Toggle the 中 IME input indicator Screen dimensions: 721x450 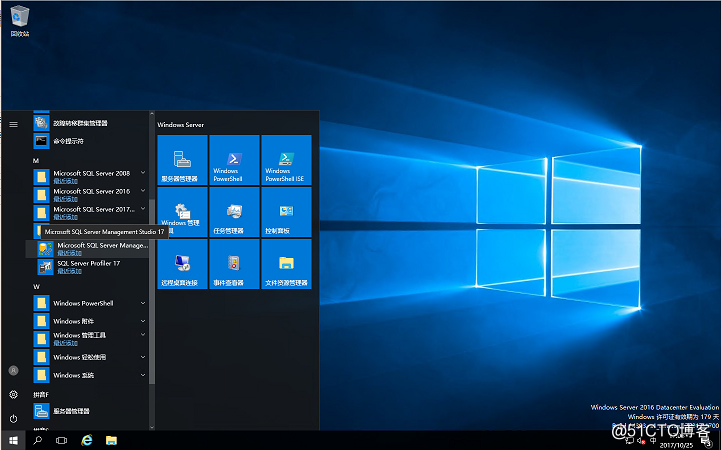[x=653, y=440]
